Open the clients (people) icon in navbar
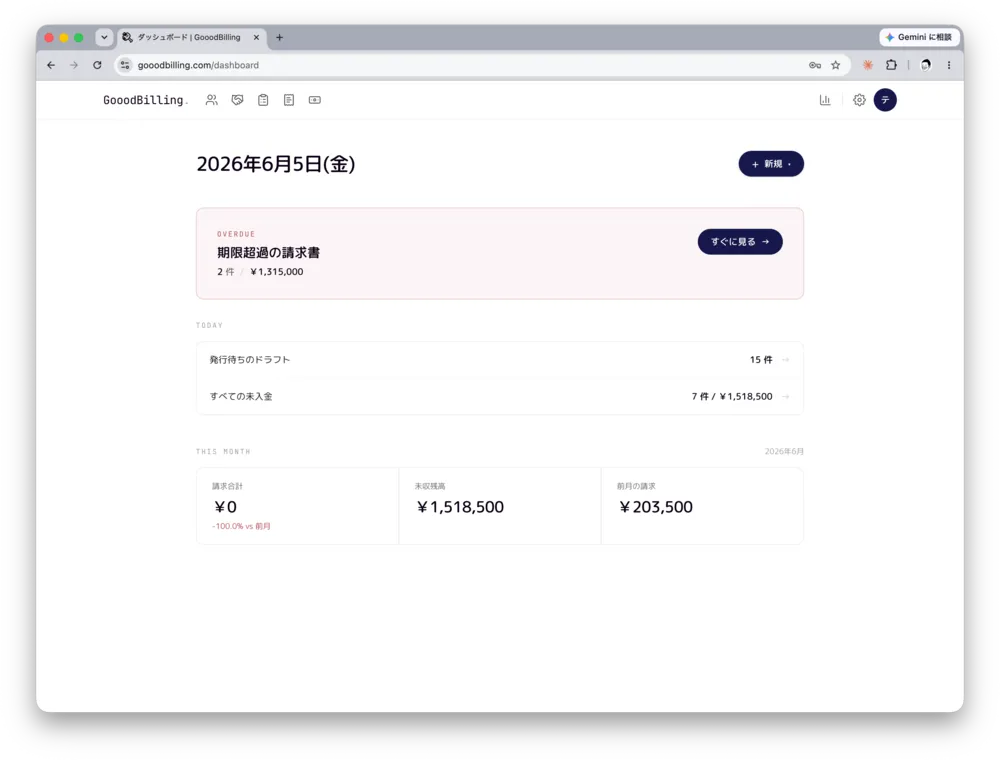Image resolution: width=1000 pixels, height=760 pixels. tap(211, 100)
